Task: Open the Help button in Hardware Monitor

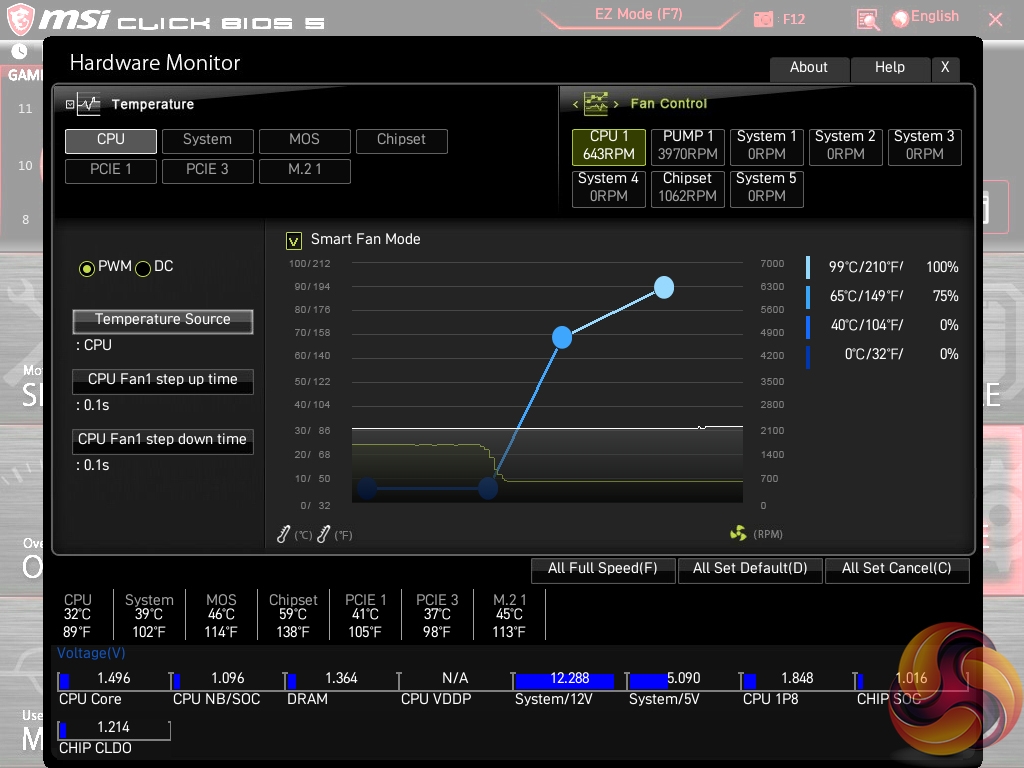Action: [890, 68]
